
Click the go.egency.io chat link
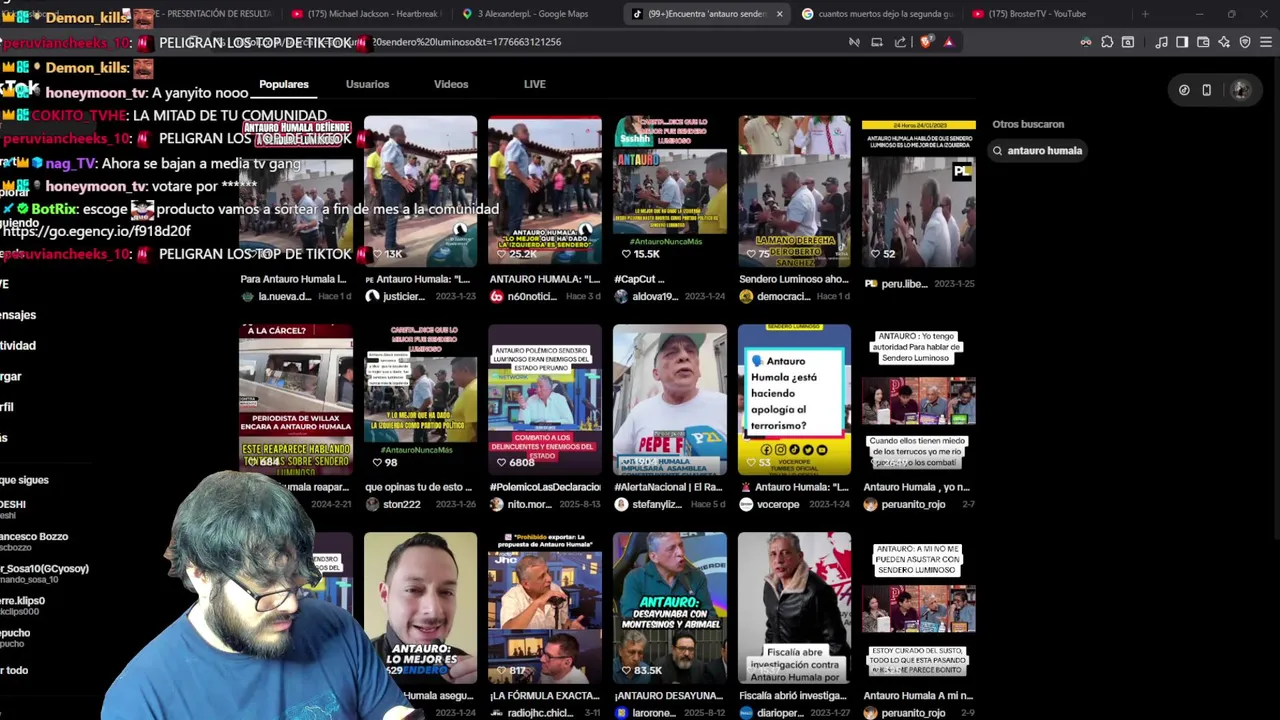[x=96, y=231]
